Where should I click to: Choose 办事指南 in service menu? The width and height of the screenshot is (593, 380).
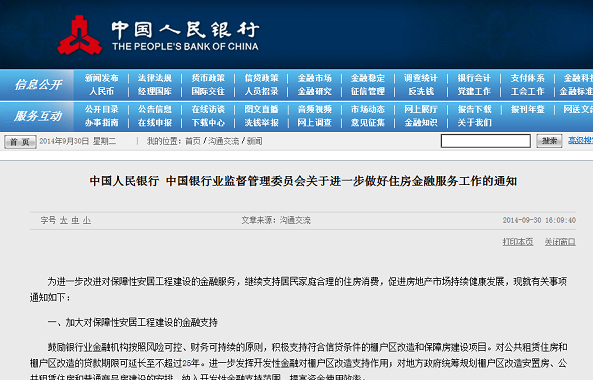pos(101,123)
